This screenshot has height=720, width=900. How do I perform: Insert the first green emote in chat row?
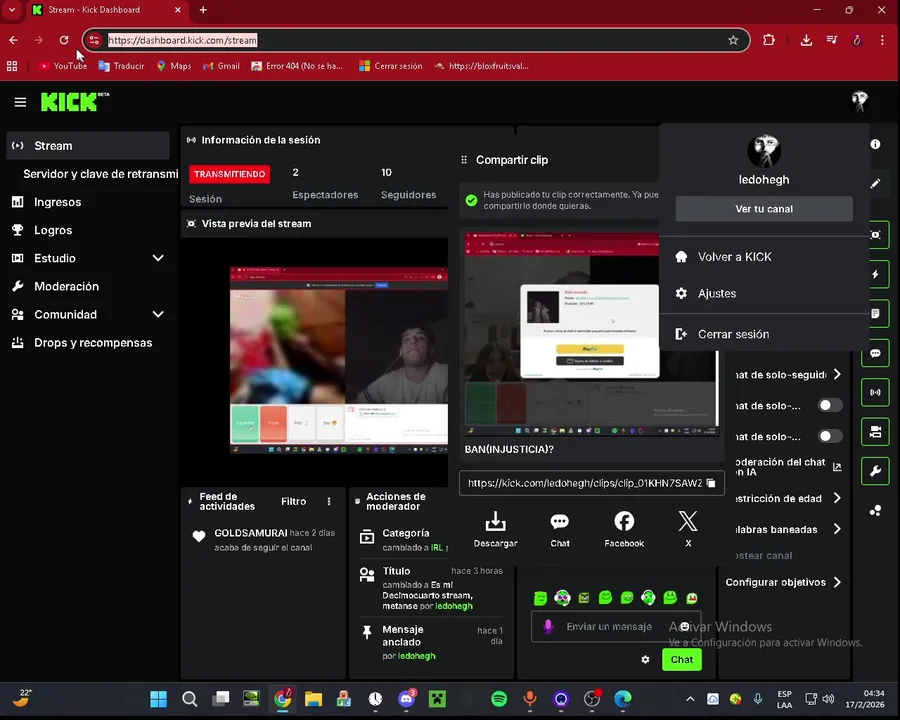pos(540,598)
